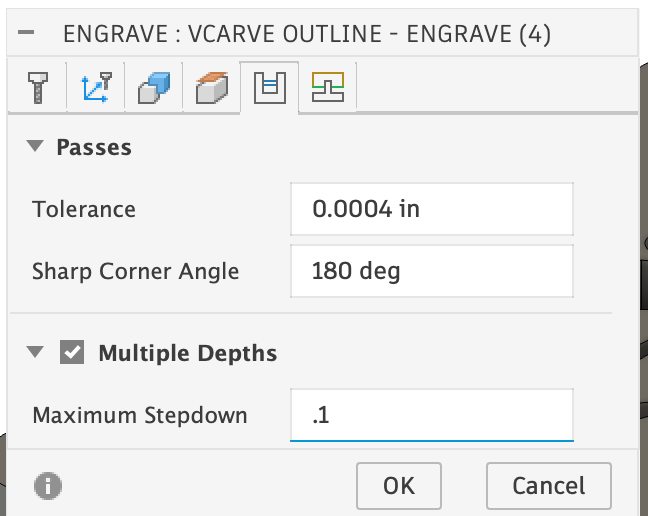This screenshot has height=516, width=648.
Task: Focus the Sharp Corner Angle field
Action: coord(432,270)
